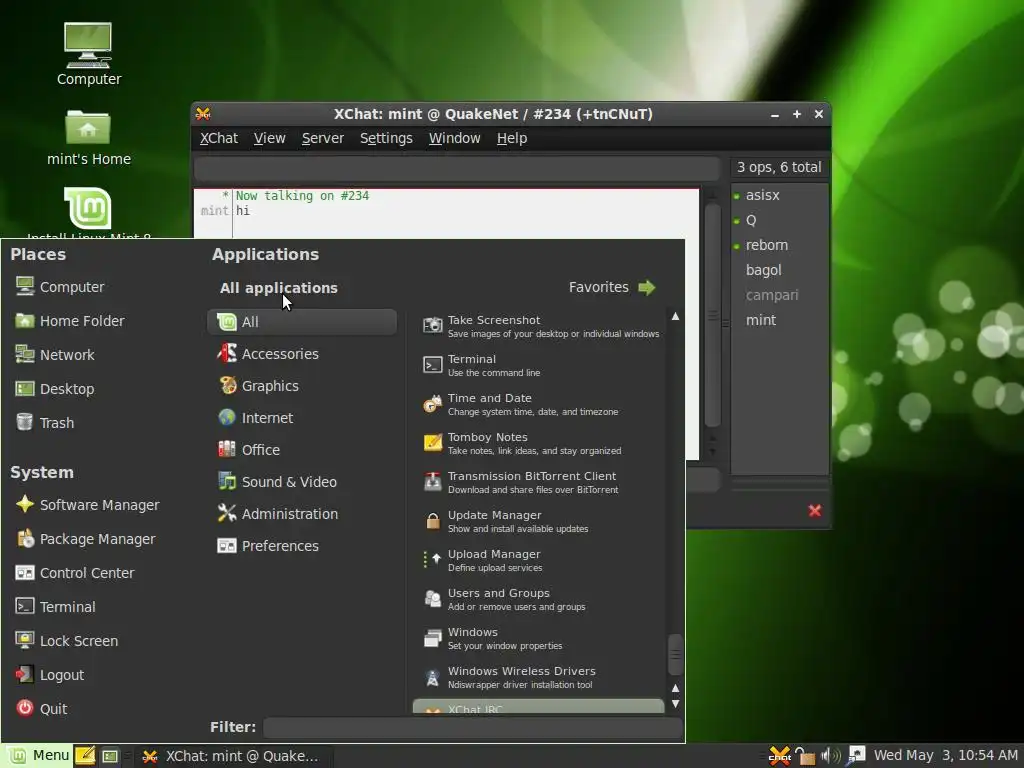
Task: Open View menu in XChat
Action: click(269, 138)
